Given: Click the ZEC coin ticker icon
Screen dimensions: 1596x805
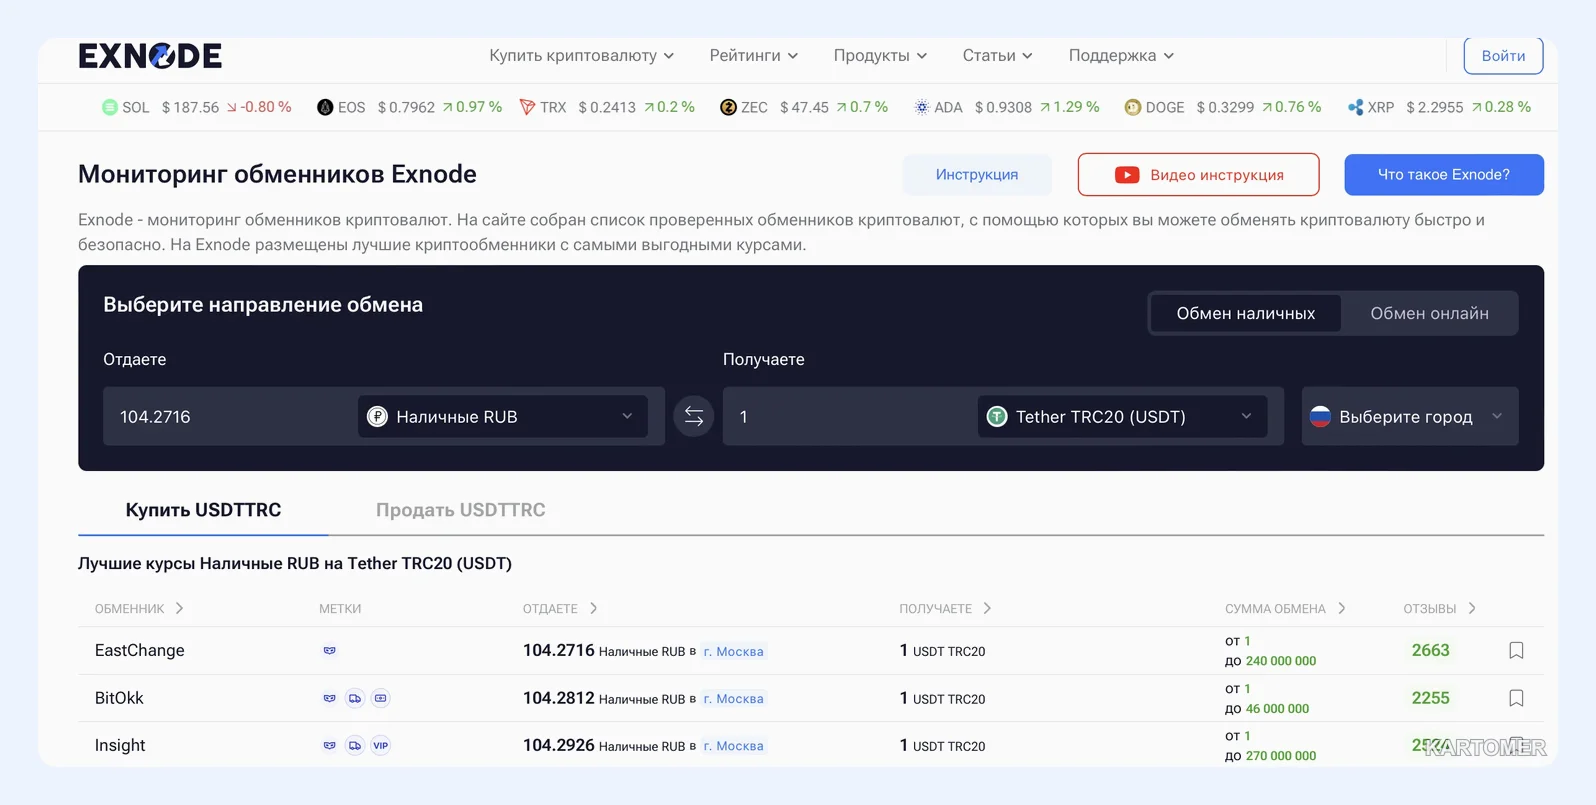Looking at the screenshot, I should [x=728, y=107].
